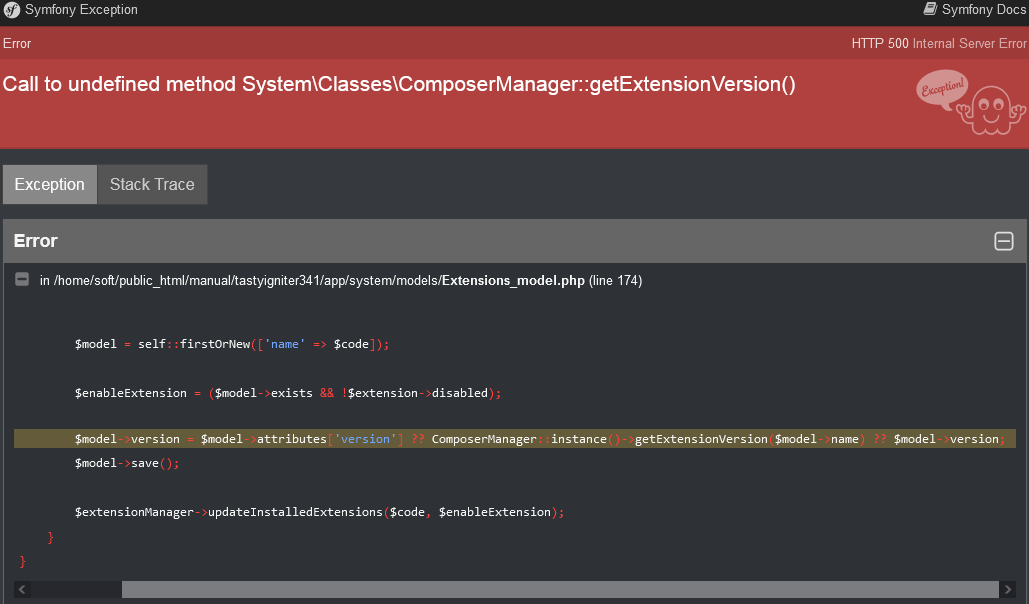Click the 'updateInstalledExtensions' code line

click(319, 512)
